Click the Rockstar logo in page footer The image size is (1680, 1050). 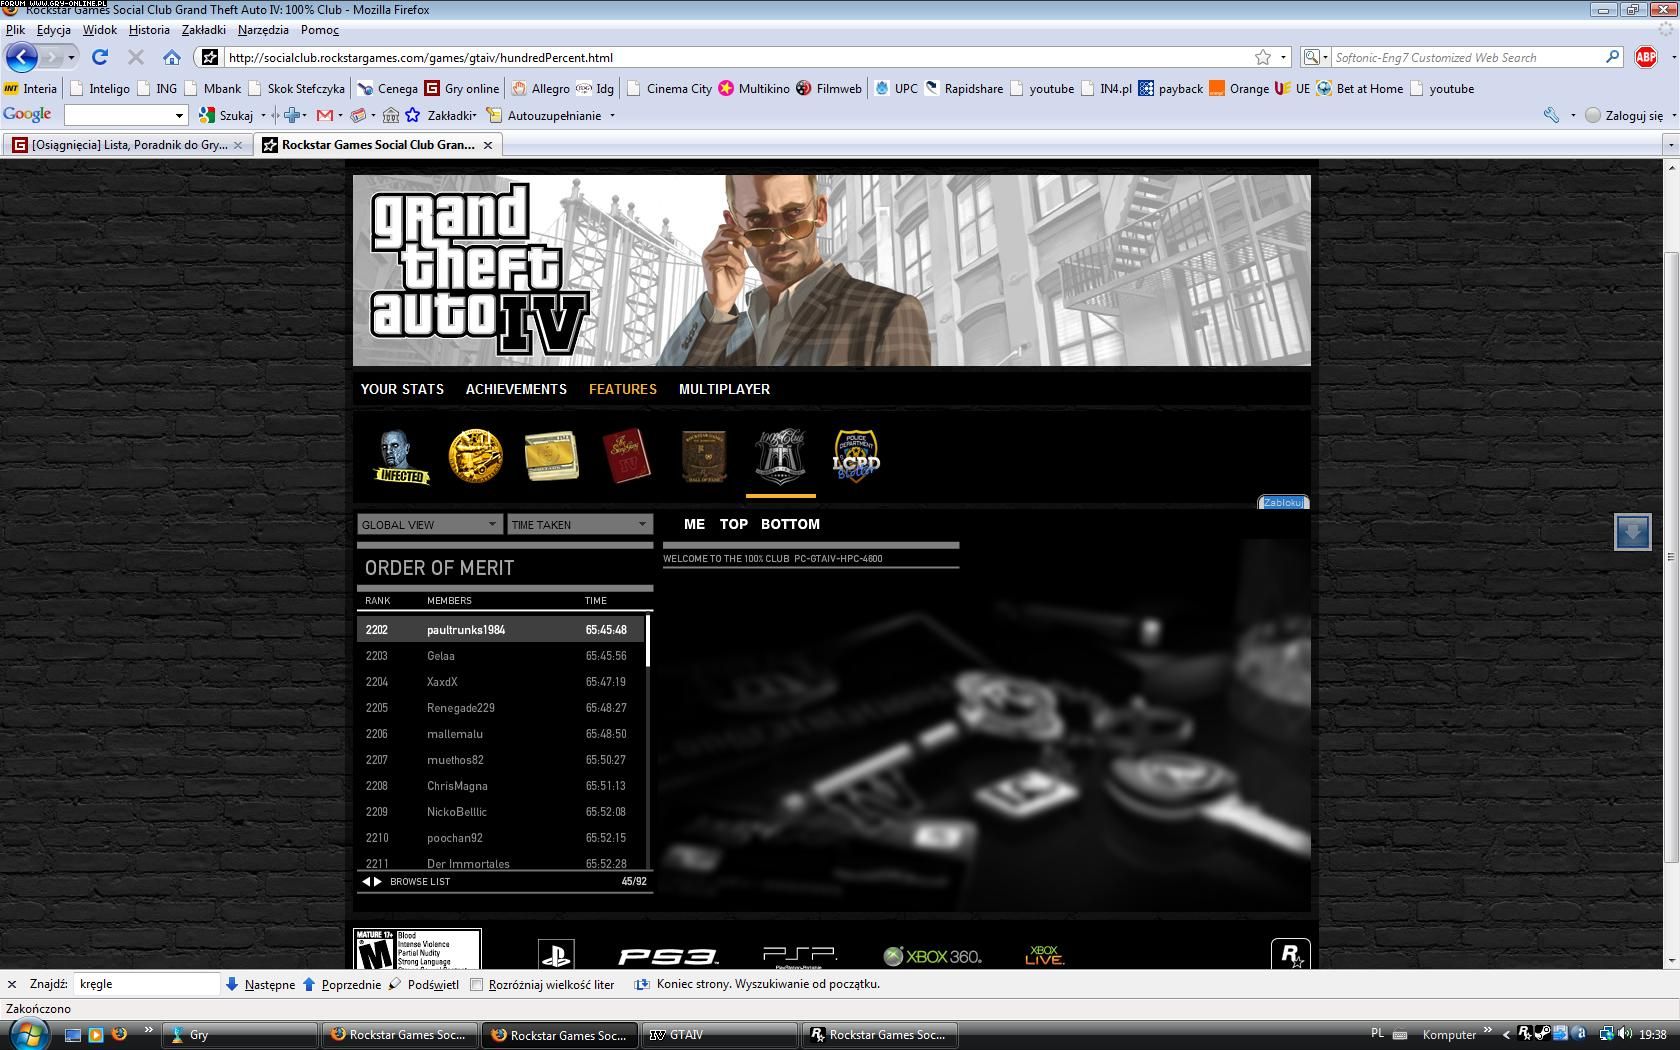click(1290, 954)
